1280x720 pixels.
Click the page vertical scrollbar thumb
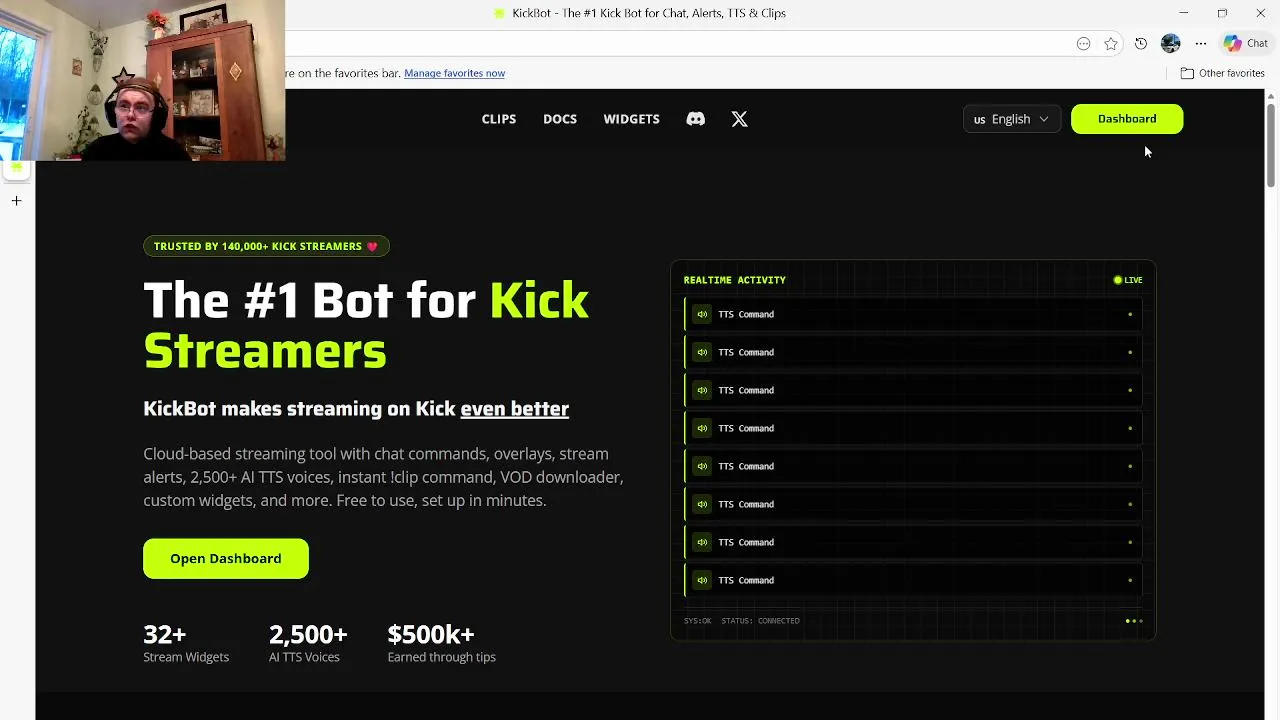(x=1271, y=145)
